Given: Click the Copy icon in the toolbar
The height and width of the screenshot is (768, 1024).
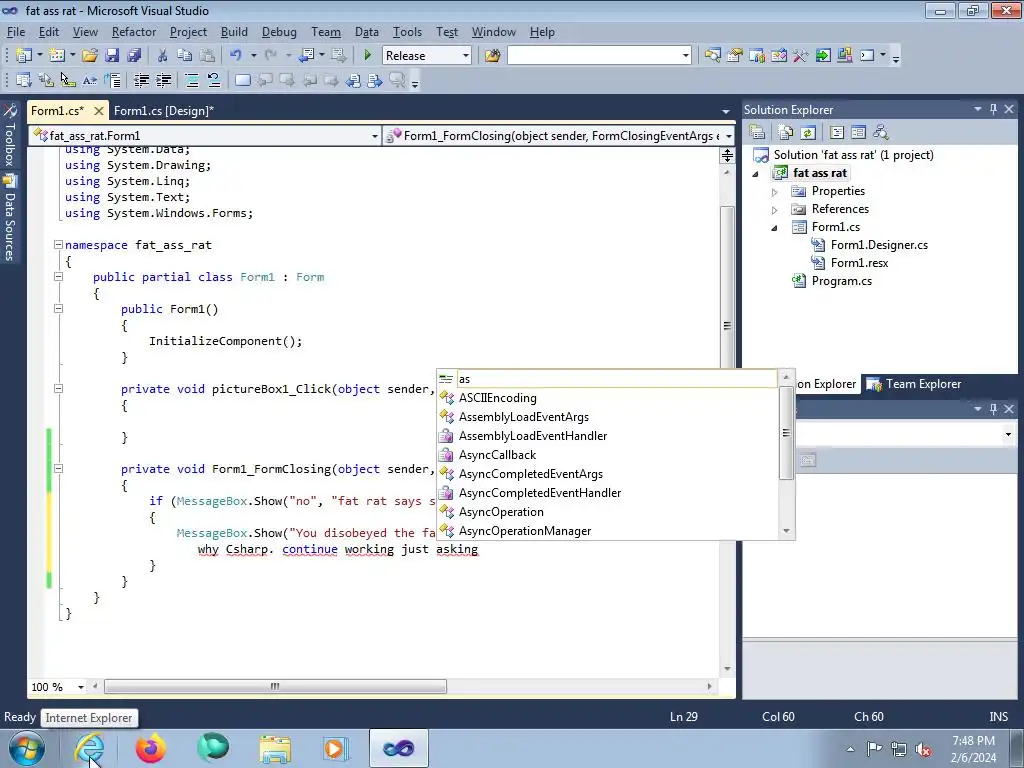Looking at the screenshot, I should (x=185, y=56).
